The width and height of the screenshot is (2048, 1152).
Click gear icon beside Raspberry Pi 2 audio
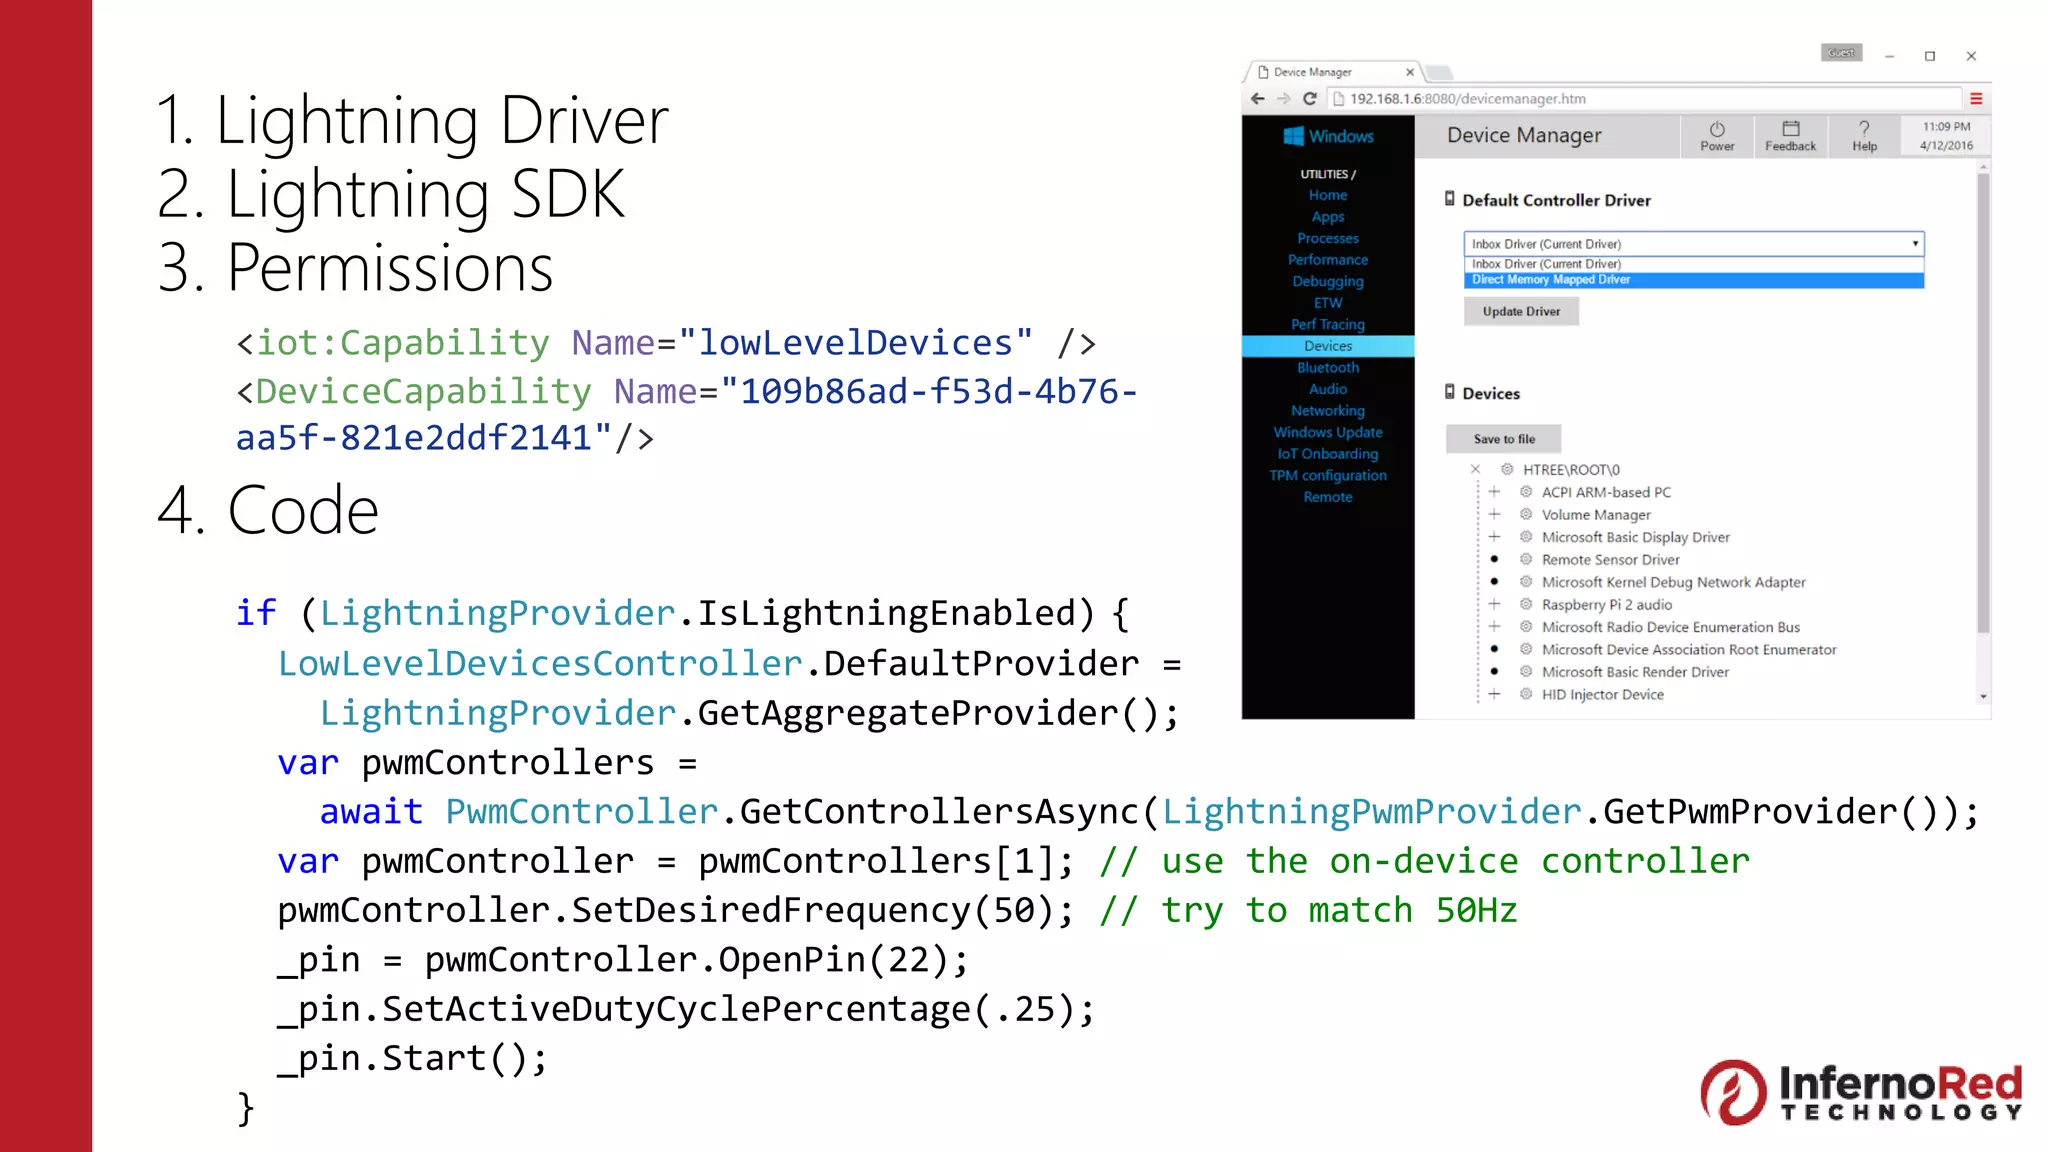(x=1526, y=604)
